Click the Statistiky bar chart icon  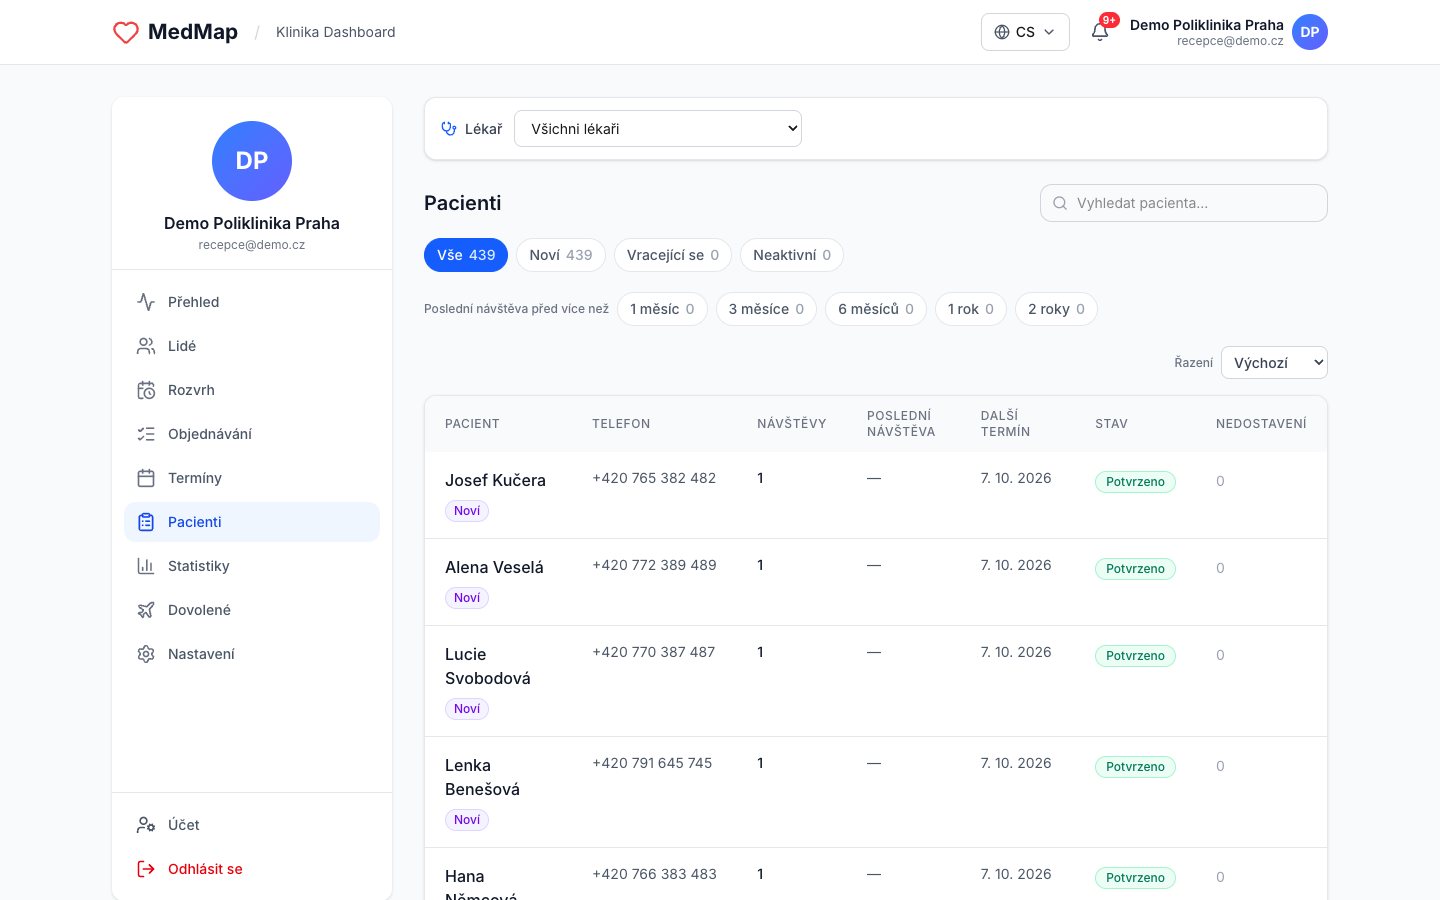[146, 566]
